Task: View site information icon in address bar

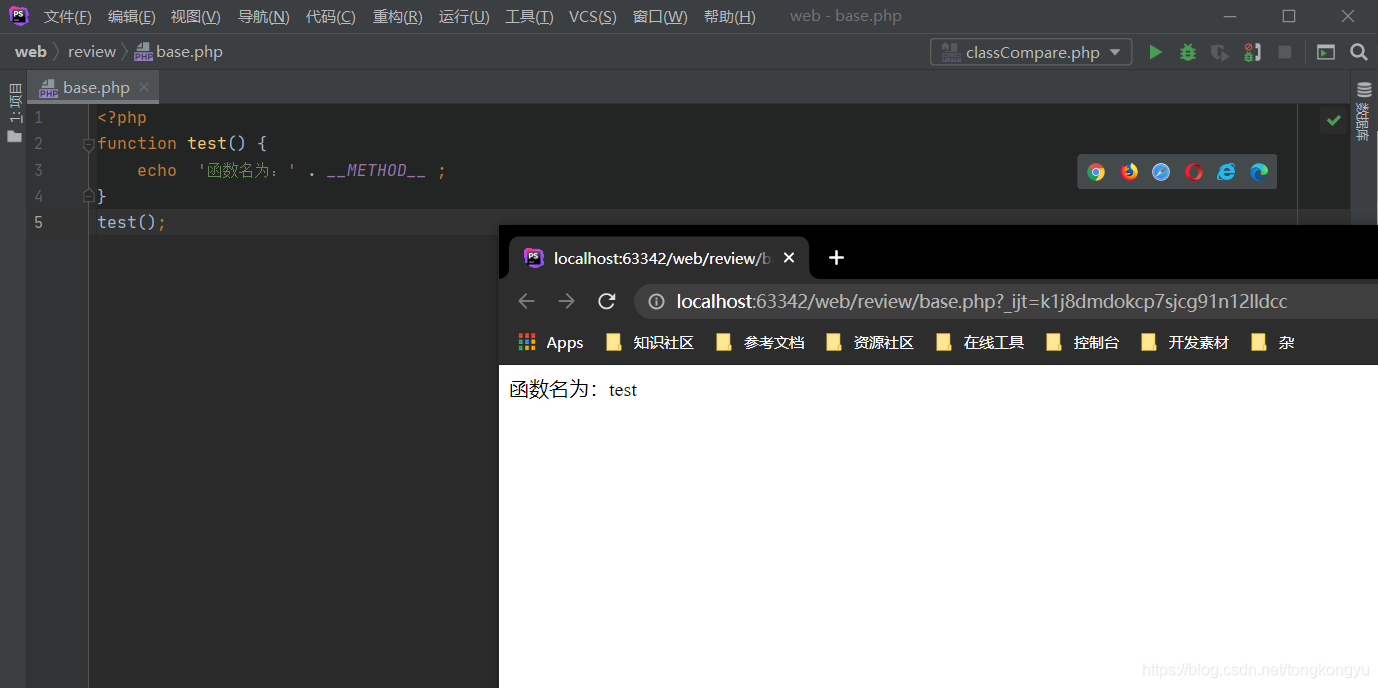Action: (656, 301)
